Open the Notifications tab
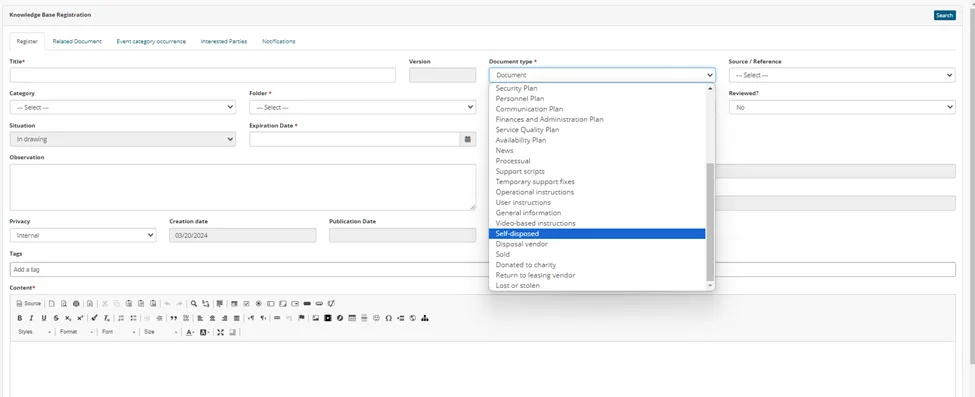This screenshot has width=975, height=397. coord(279,41)
